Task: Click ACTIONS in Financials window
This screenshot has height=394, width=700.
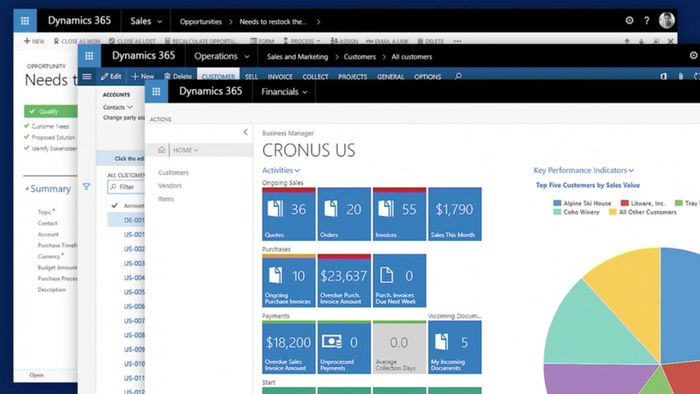Action: click(x=161, y=120)
